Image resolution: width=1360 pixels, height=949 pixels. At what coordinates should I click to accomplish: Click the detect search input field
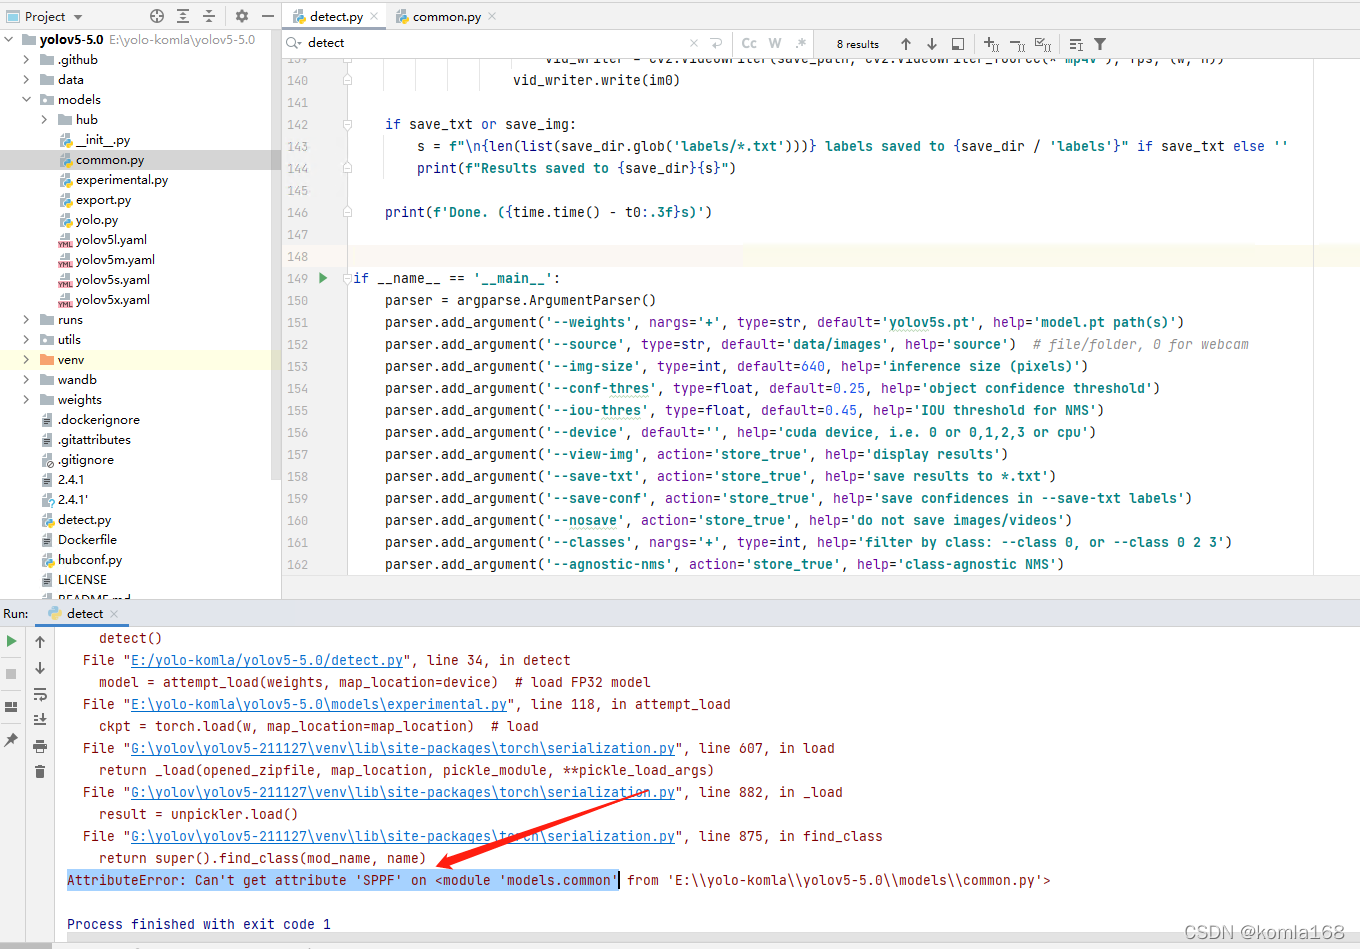tap(400, 43)
